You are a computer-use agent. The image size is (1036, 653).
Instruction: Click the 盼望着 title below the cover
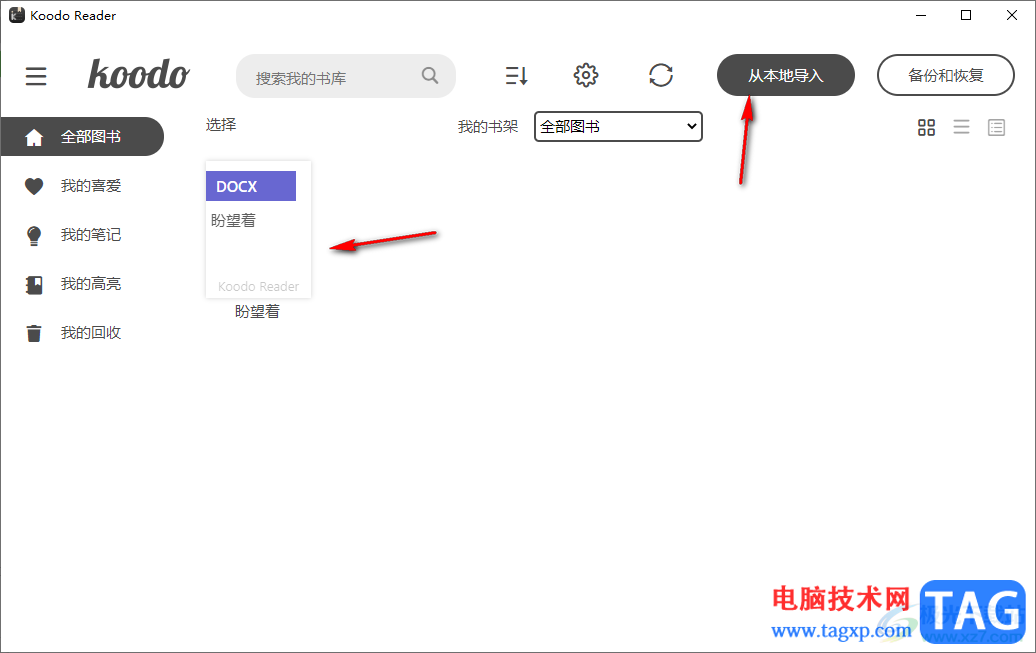click(x=258, y=312)
